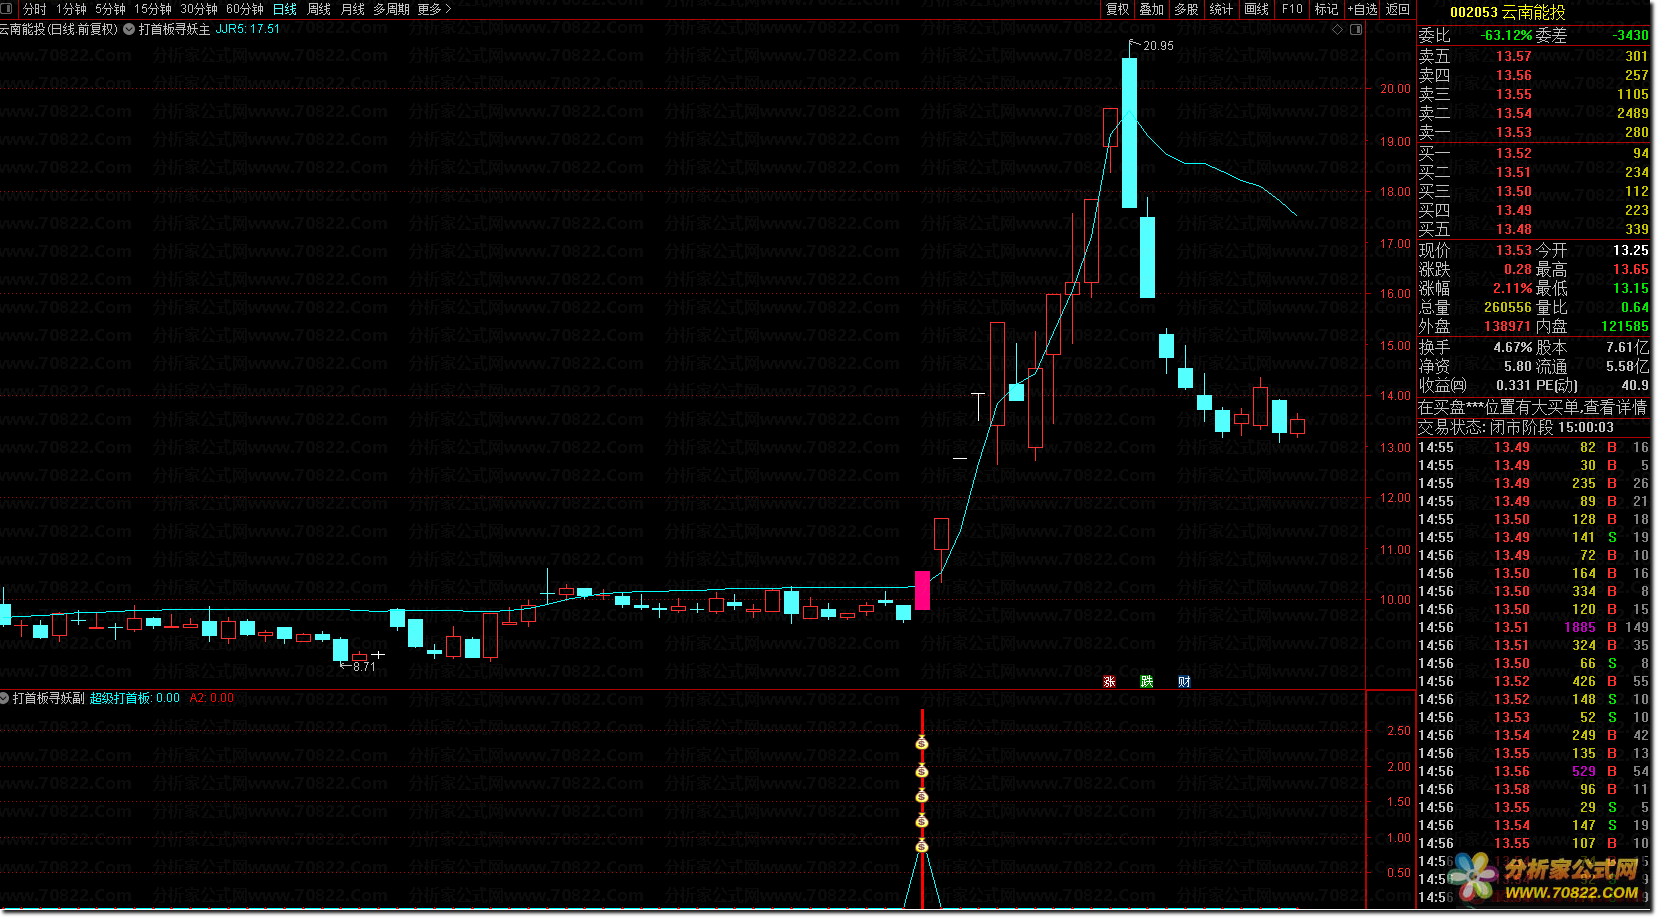Click the 委差 -3430 value

pyautogui.click(x=1630, y=35)
